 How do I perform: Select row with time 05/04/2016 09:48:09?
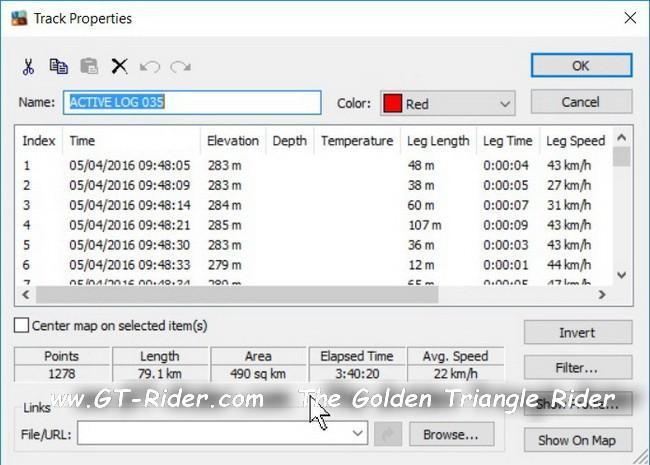point(314,185)
